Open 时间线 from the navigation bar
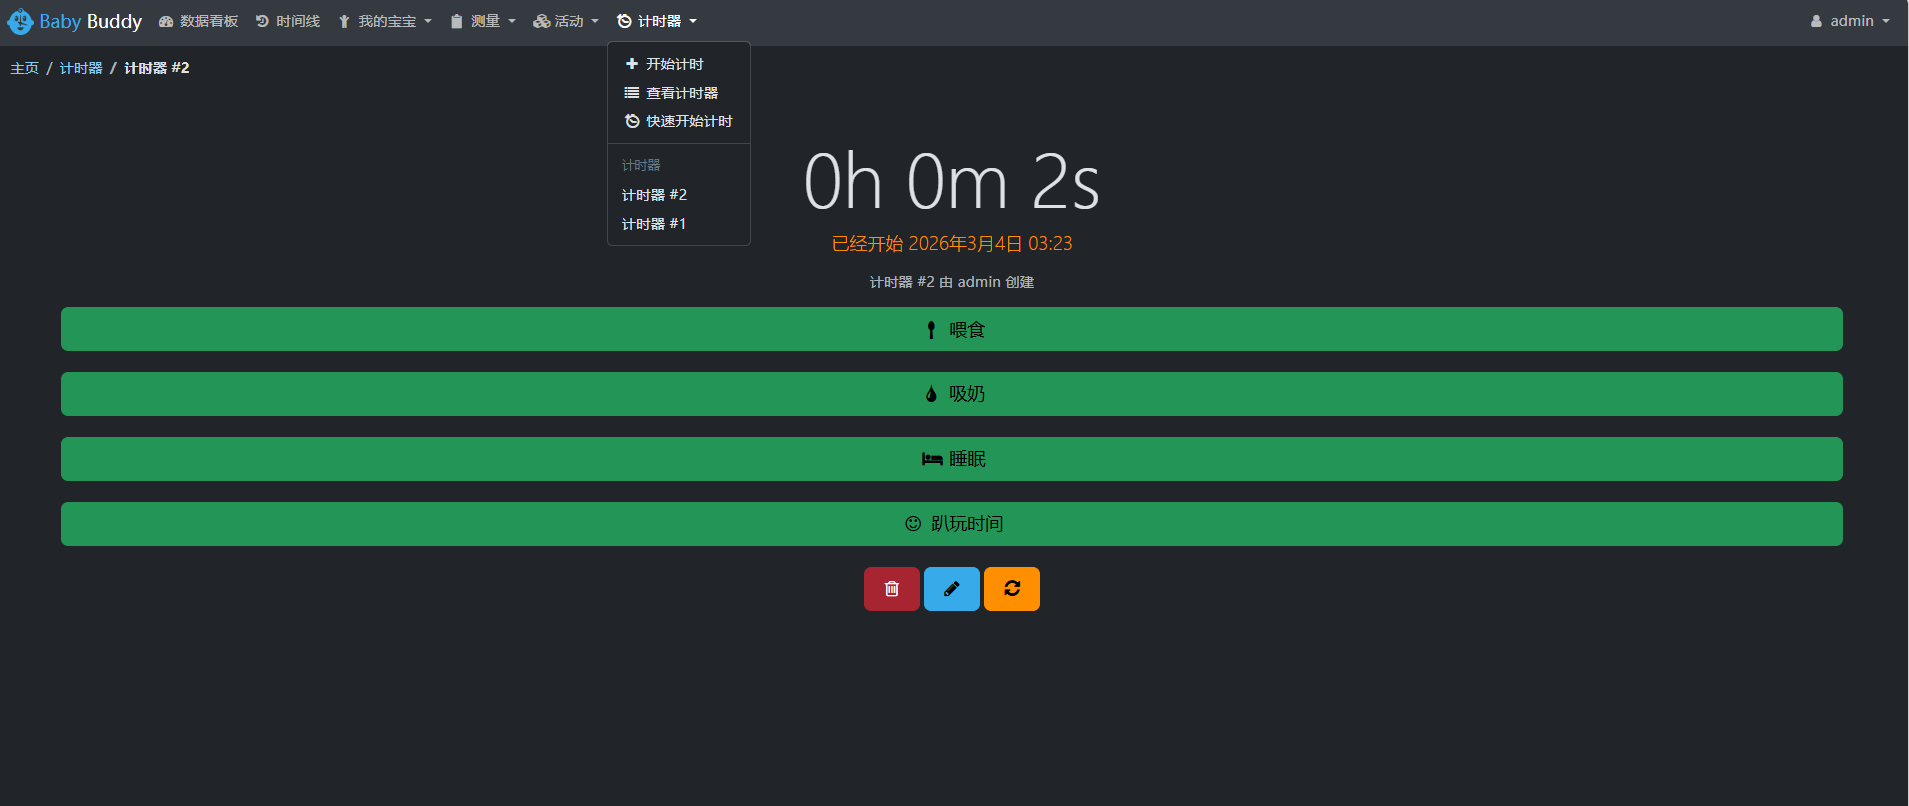Screen dimensions: 1909x806 click(288, 22)
